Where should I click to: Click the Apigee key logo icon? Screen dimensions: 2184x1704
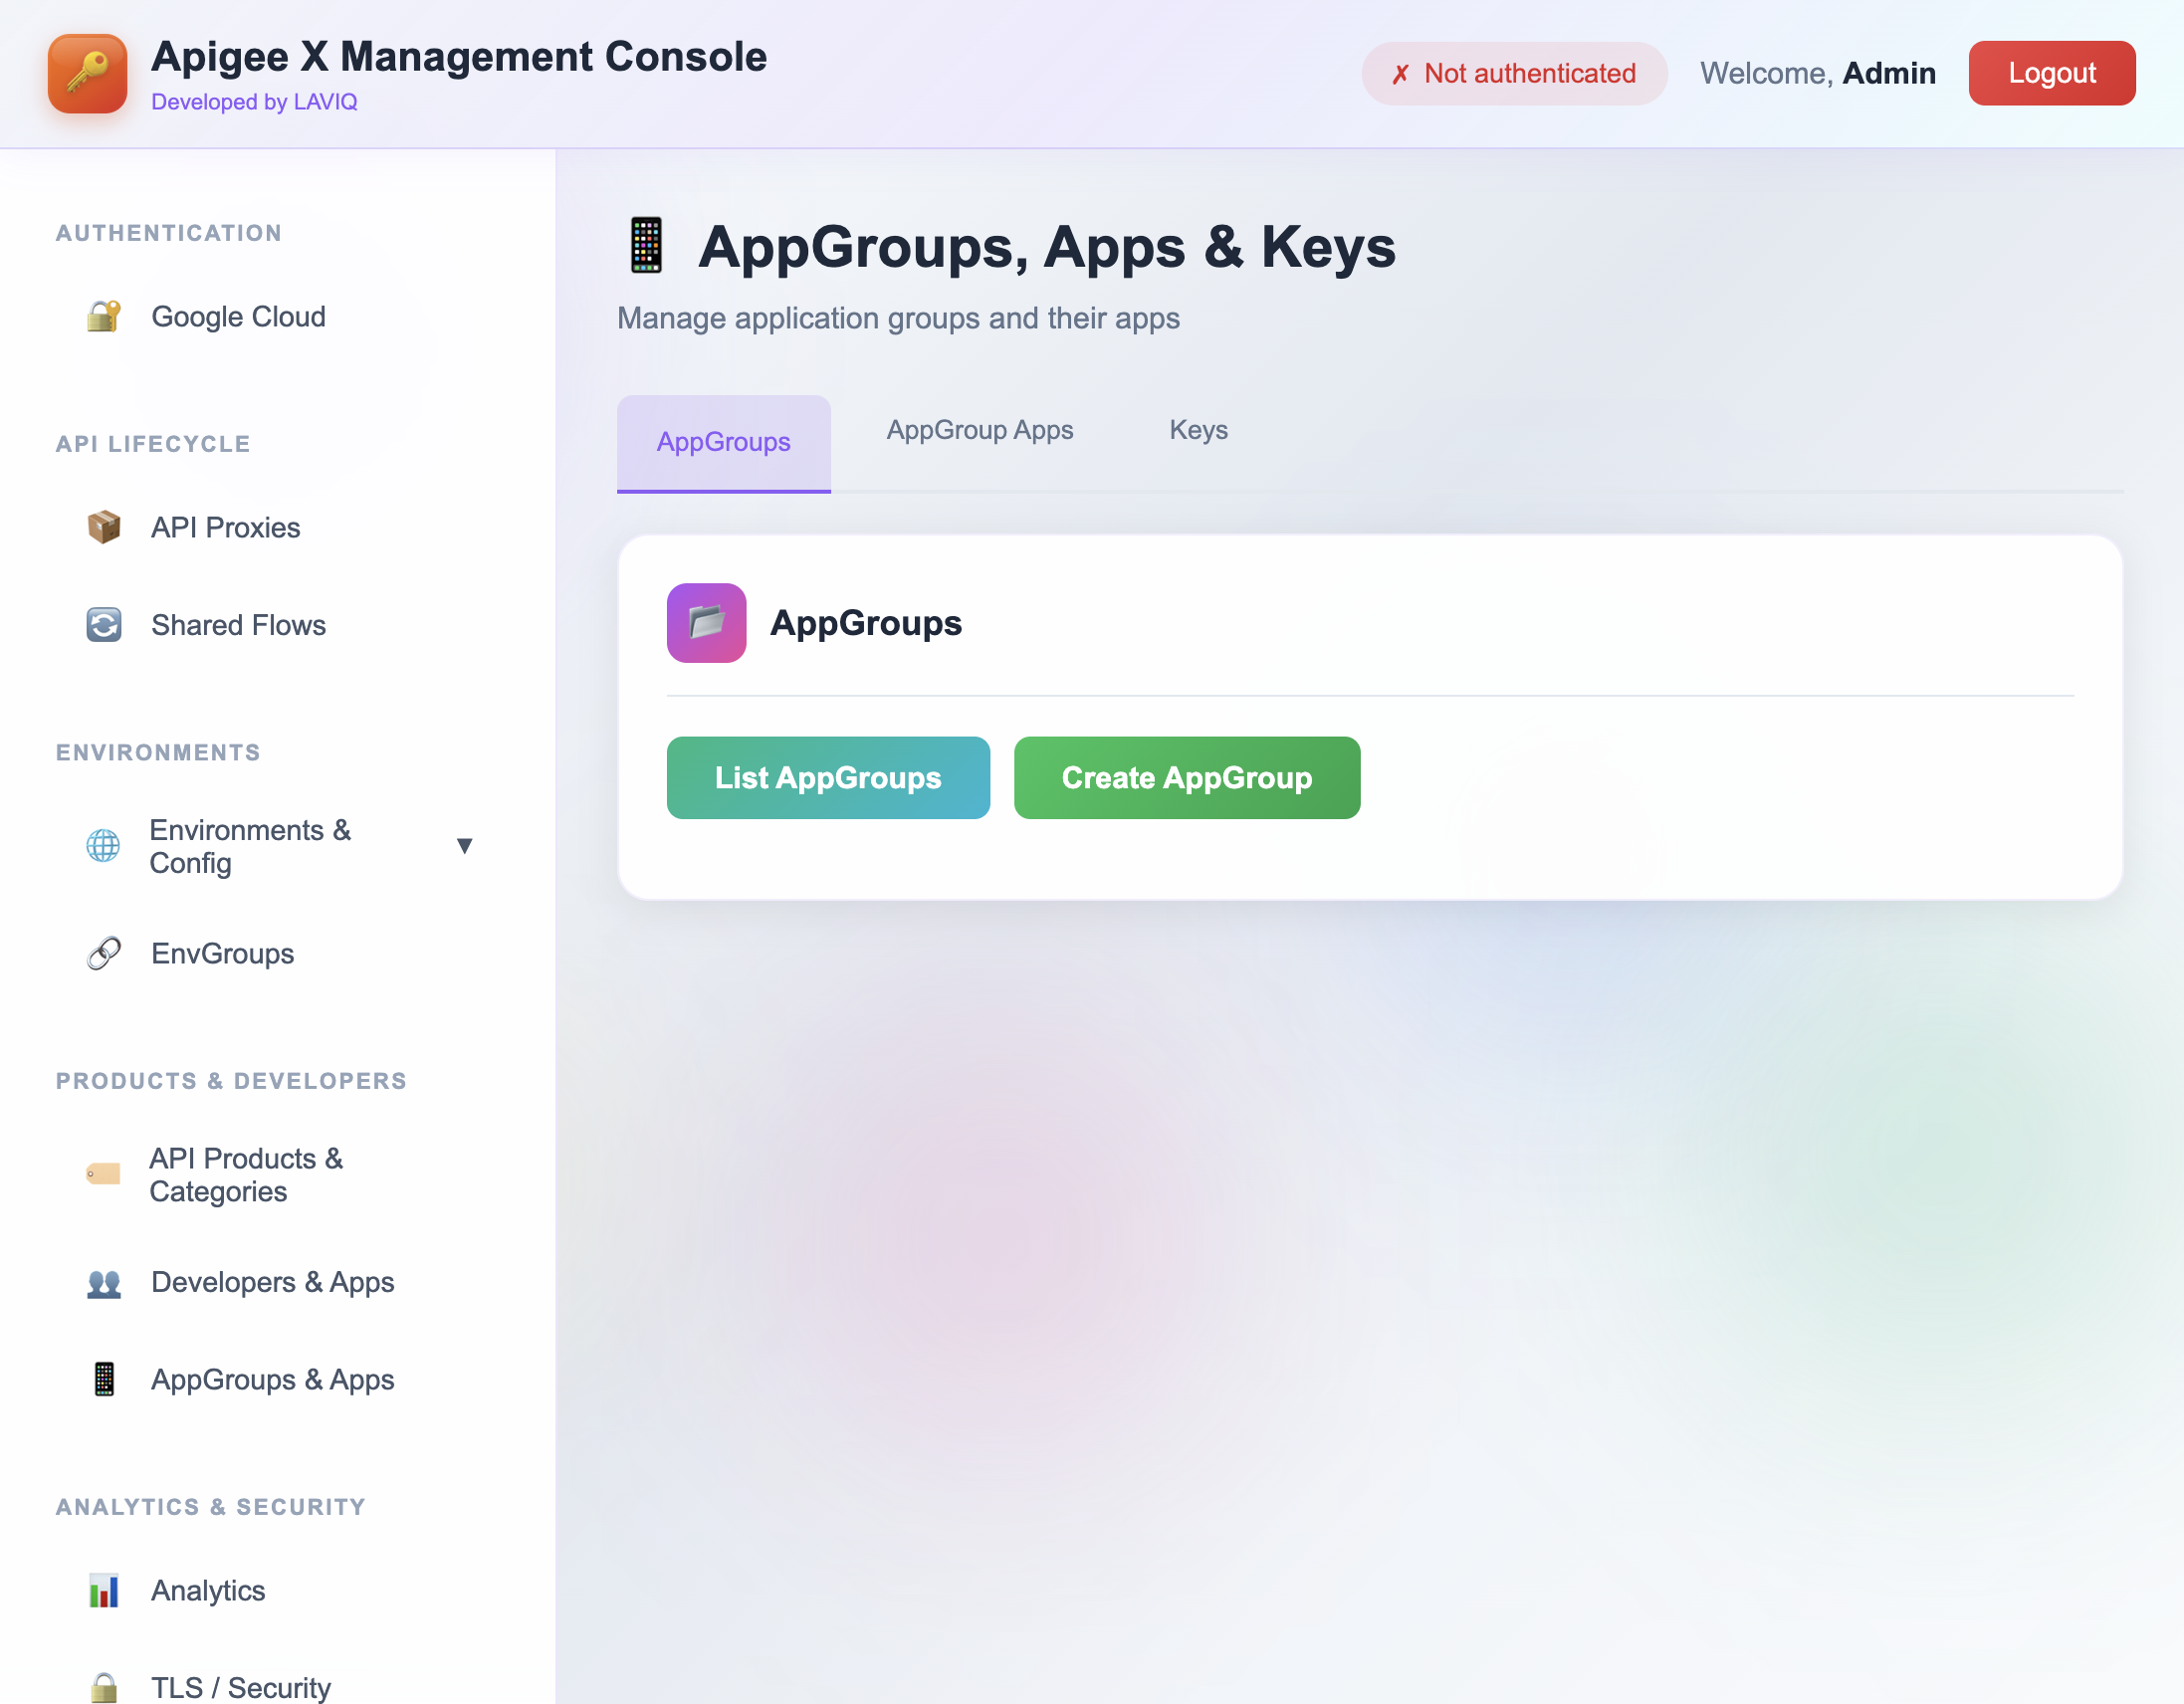87,72
